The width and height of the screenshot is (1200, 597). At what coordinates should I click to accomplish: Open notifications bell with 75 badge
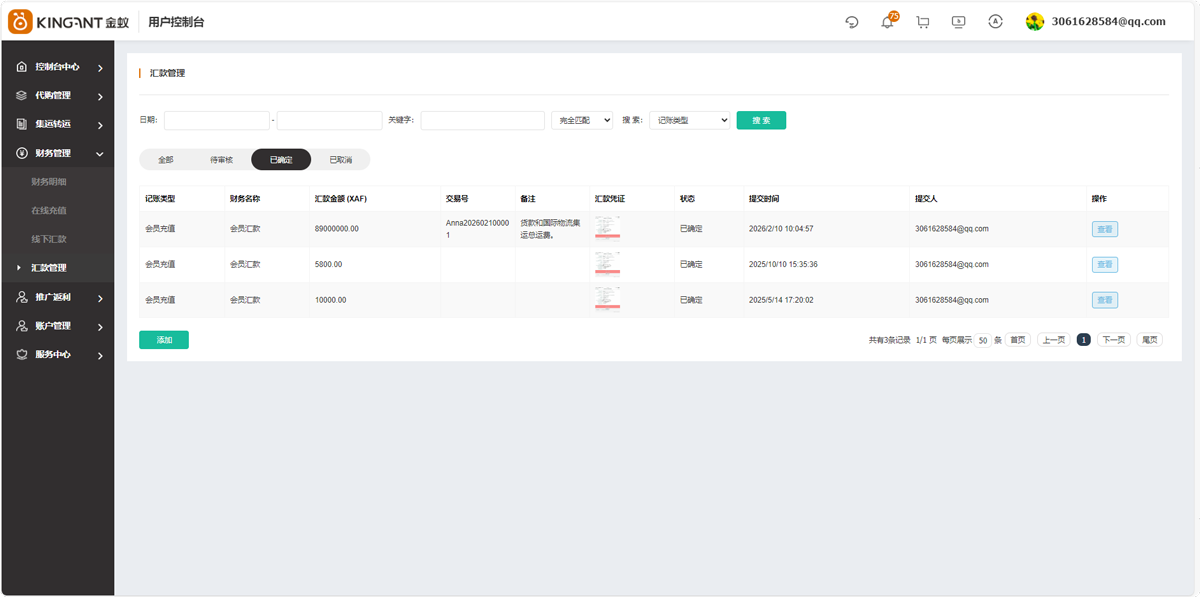pyautogui.click(x=887, y=22)
